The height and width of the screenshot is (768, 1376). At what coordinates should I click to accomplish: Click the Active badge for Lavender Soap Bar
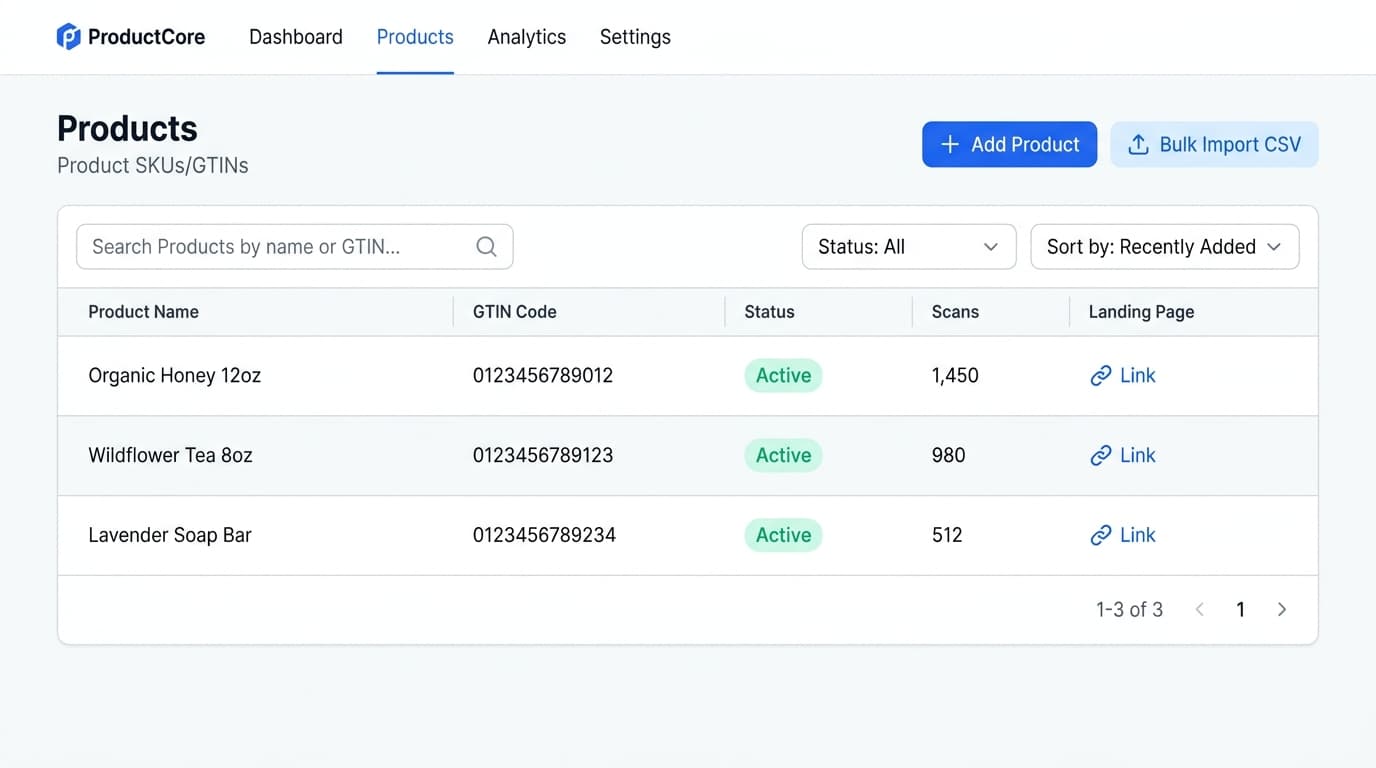pos(783,535)
